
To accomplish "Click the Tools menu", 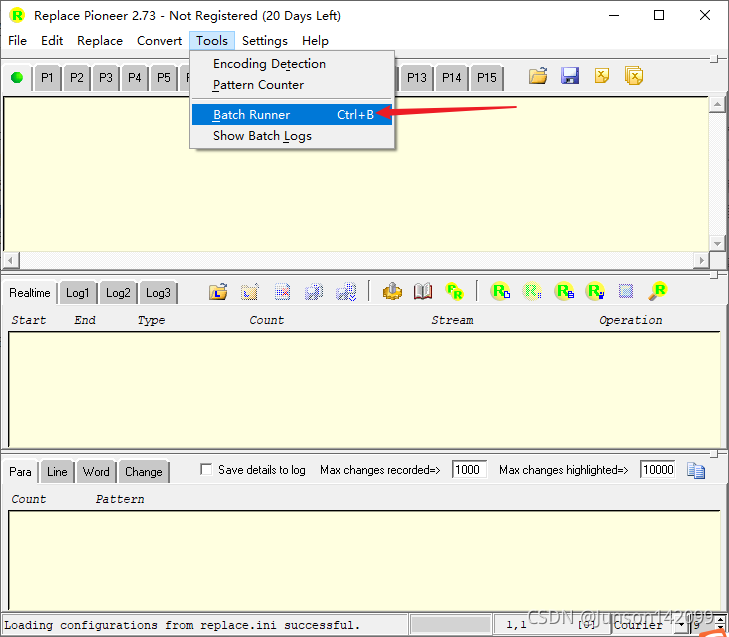I will 212,41.
